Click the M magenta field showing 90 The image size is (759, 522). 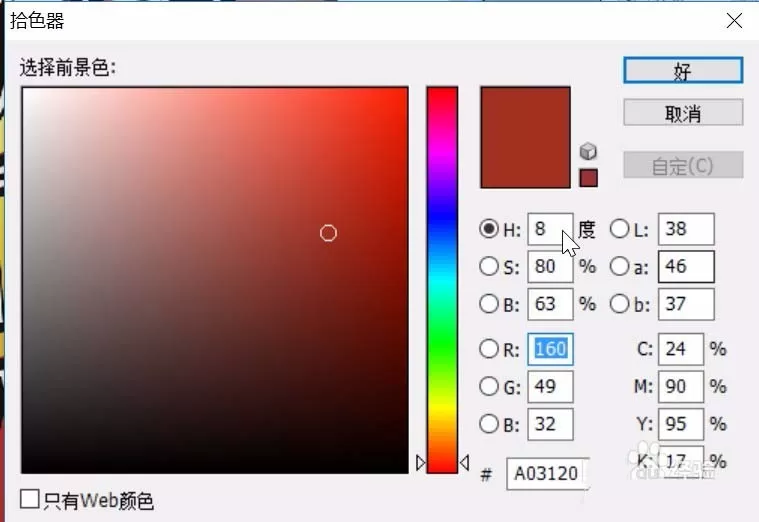point(681,386)
